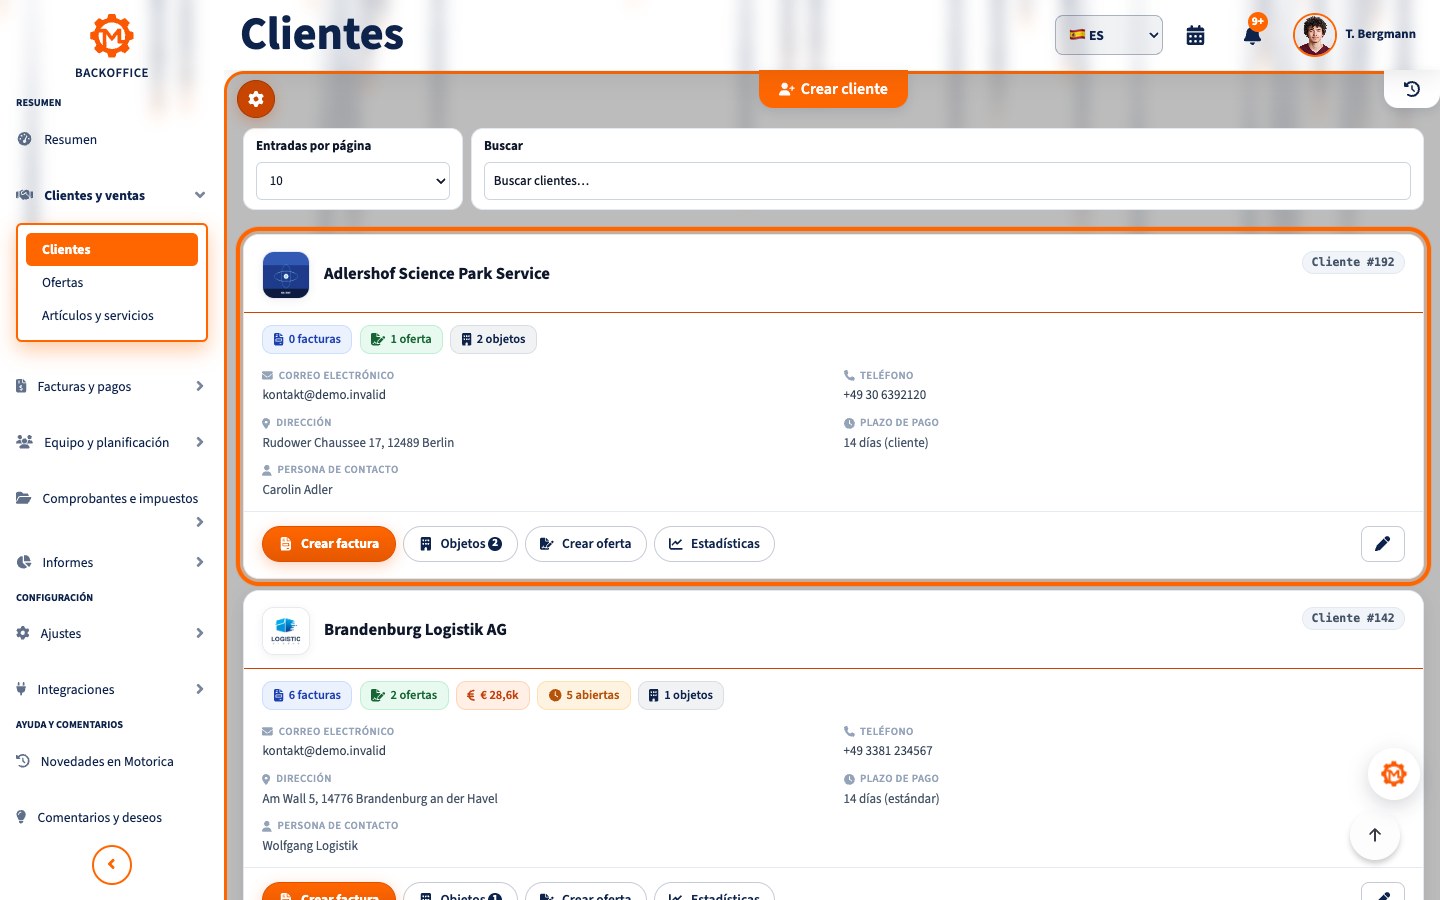
Task: Focus the Buscar clientes search field
Action: click(x=947, y=181)
